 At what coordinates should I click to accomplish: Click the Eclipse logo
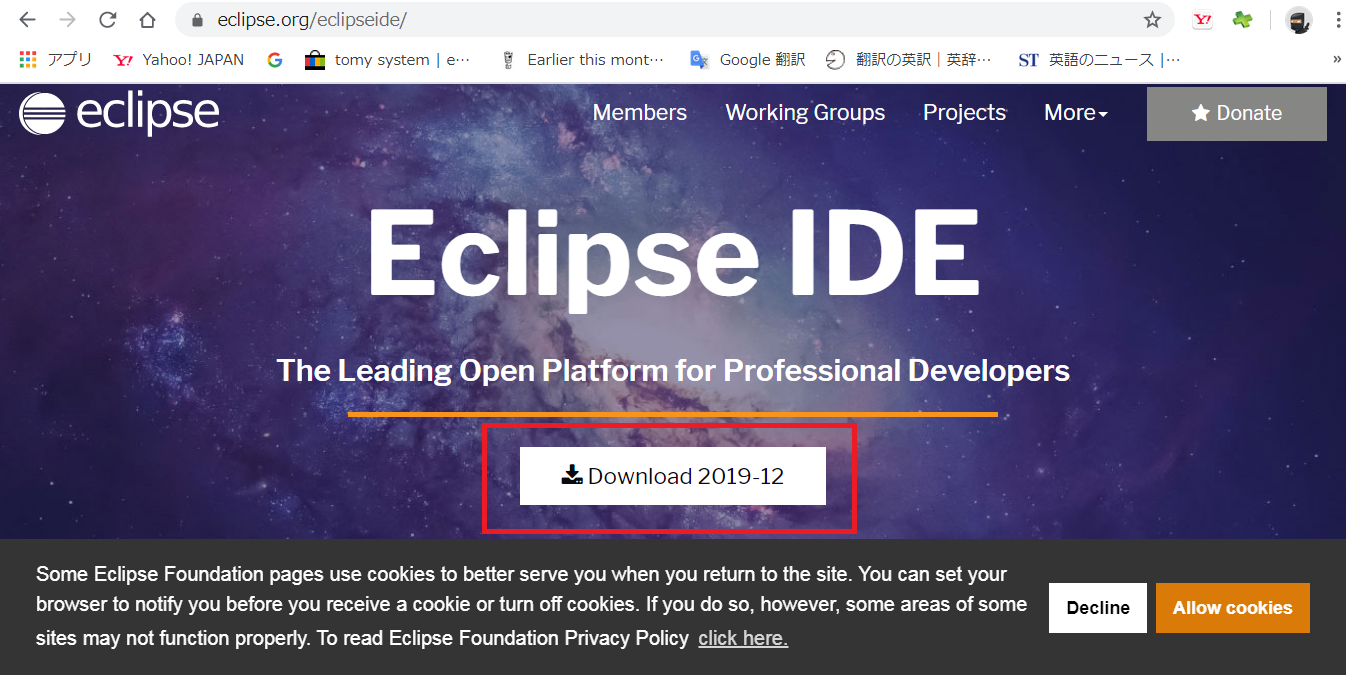pyautogui.click(x=118, y=112)
